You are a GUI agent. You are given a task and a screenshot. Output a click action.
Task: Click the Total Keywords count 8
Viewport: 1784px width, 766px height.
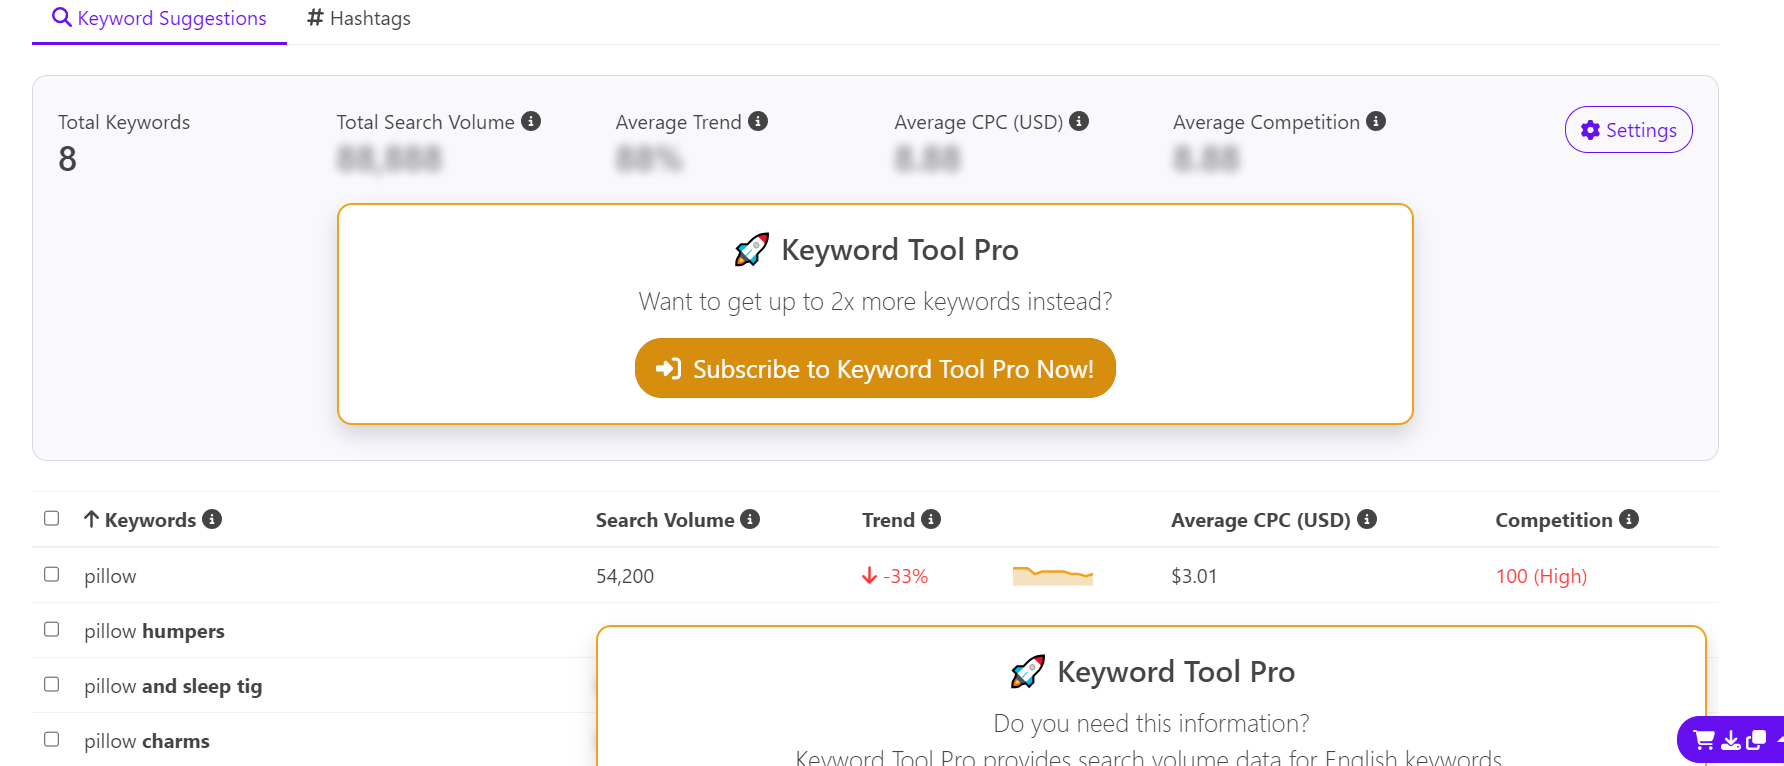pos(67,159)
